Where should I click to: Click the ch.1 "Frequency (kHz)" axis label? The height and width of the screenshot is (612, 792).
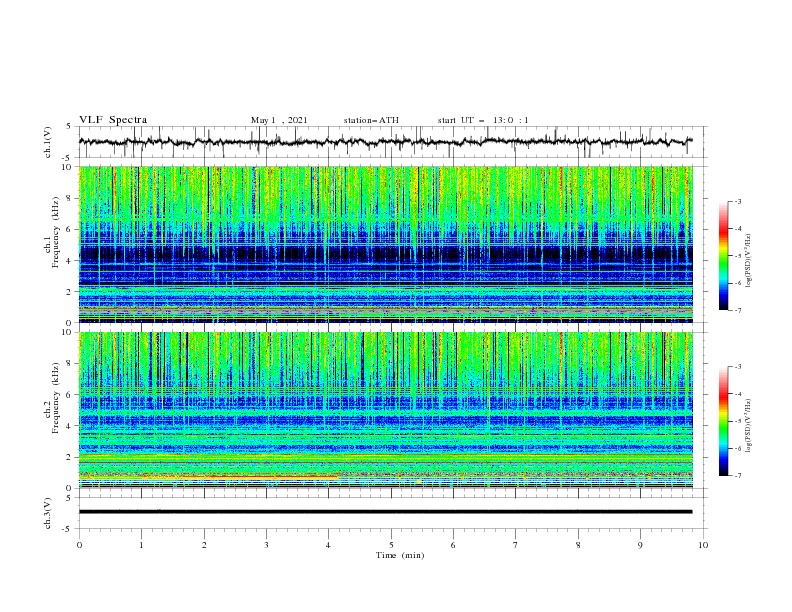point(55,233)
